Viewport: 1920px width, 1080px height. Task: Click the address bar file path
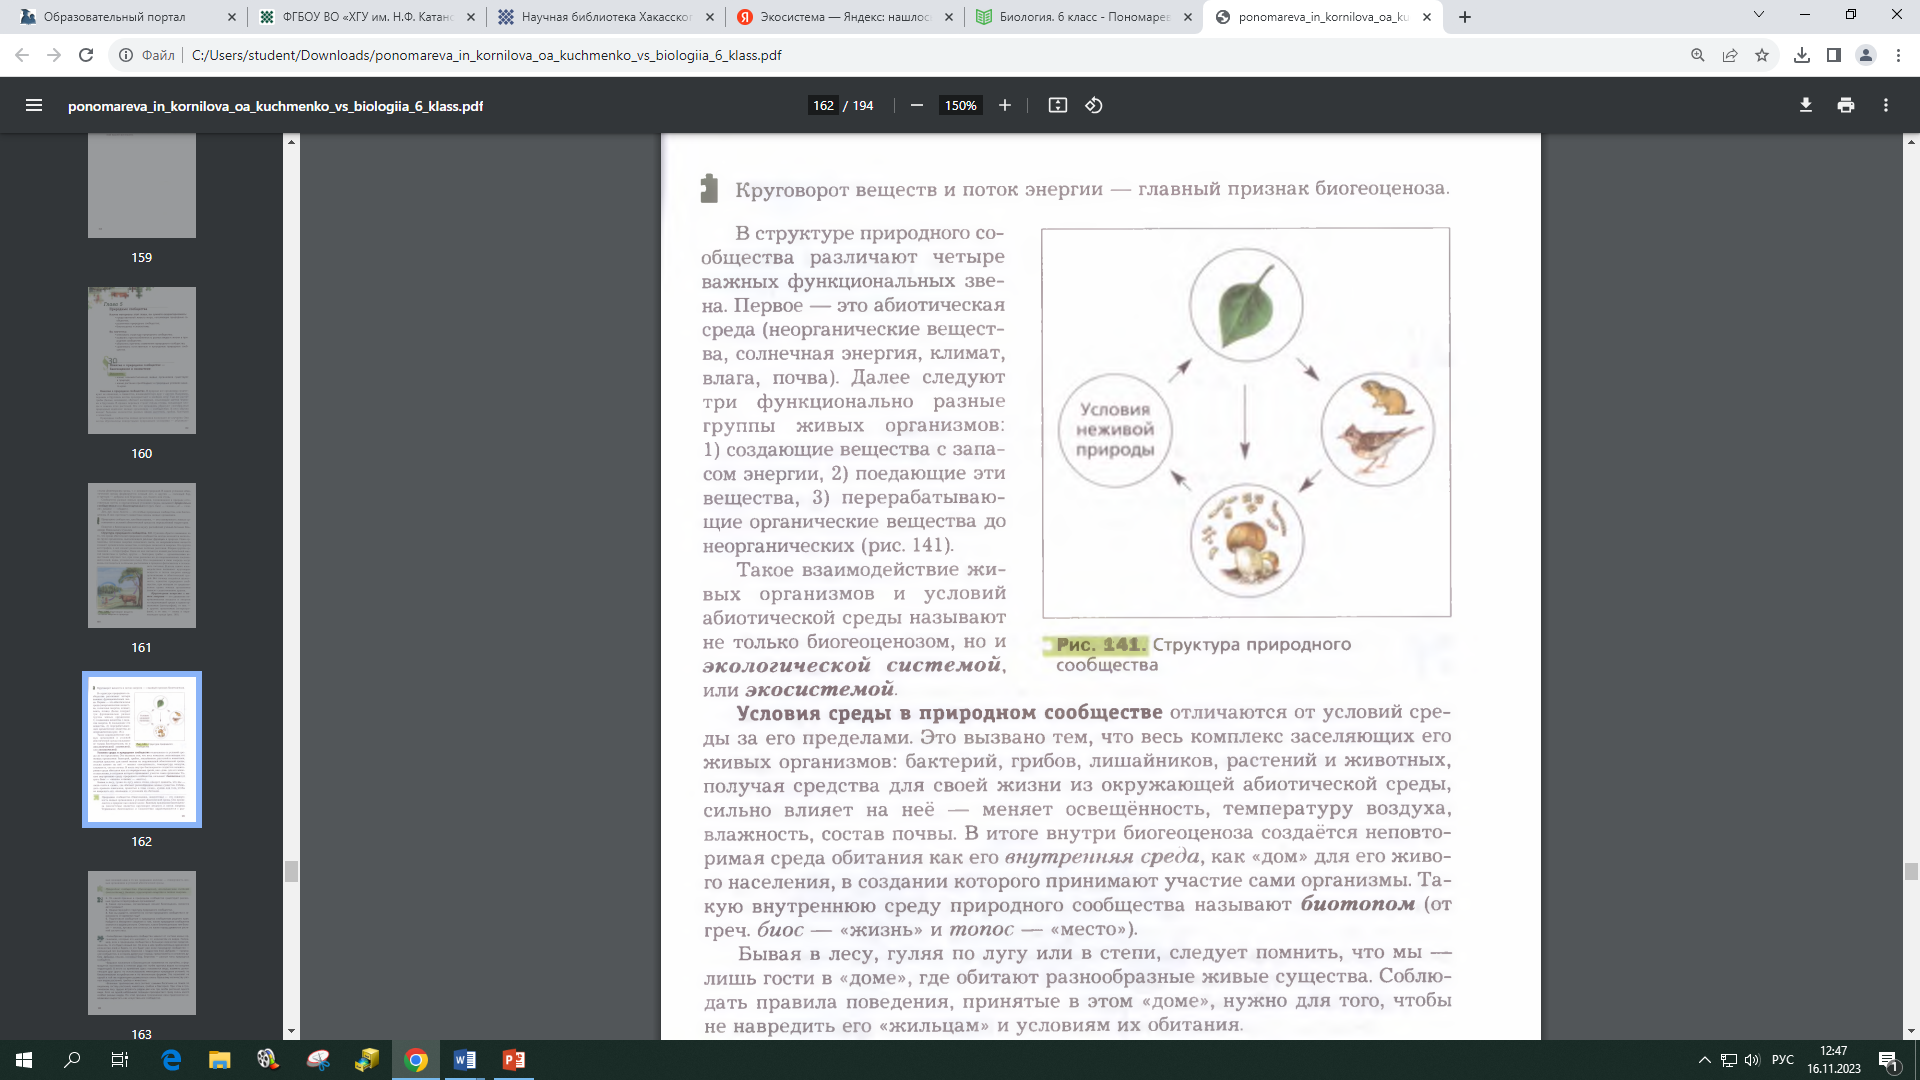(x=487, y=55)
